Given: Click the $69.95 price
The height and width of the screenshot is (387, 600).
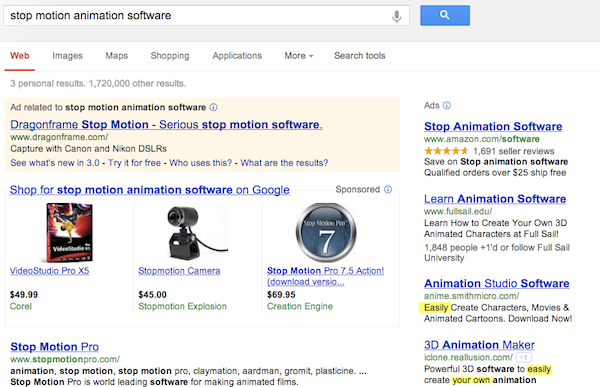Looking at the screenshot, I should (281, 295).
